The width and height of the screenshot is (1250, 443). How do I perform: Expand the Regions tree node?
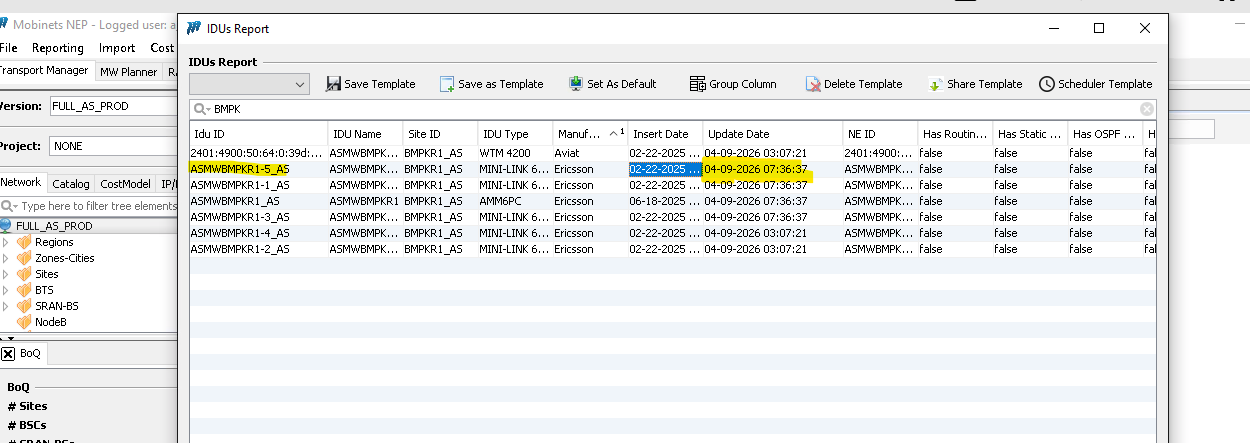point(7,242)
